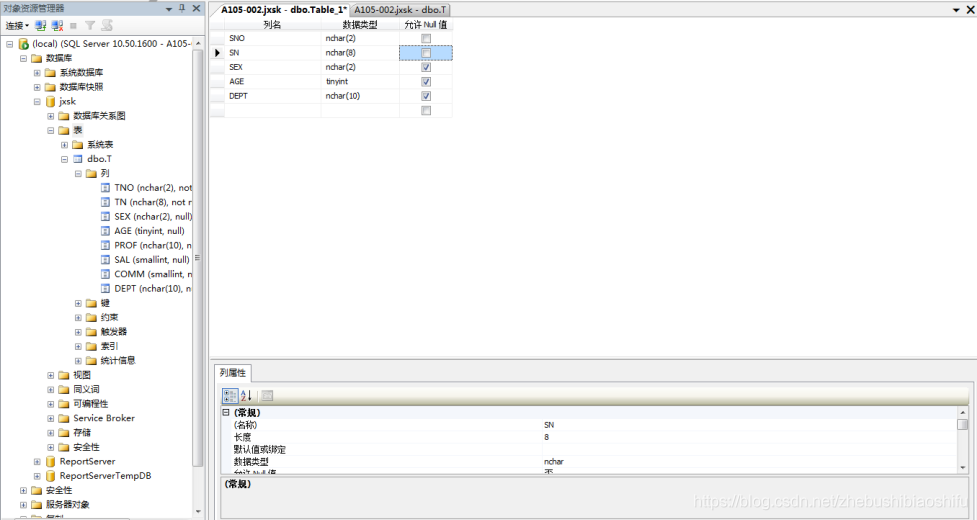Collapse the (常规) properties section
Image resolution: width=977 pixels, height=520 pixels.
[x=226, y=412]
